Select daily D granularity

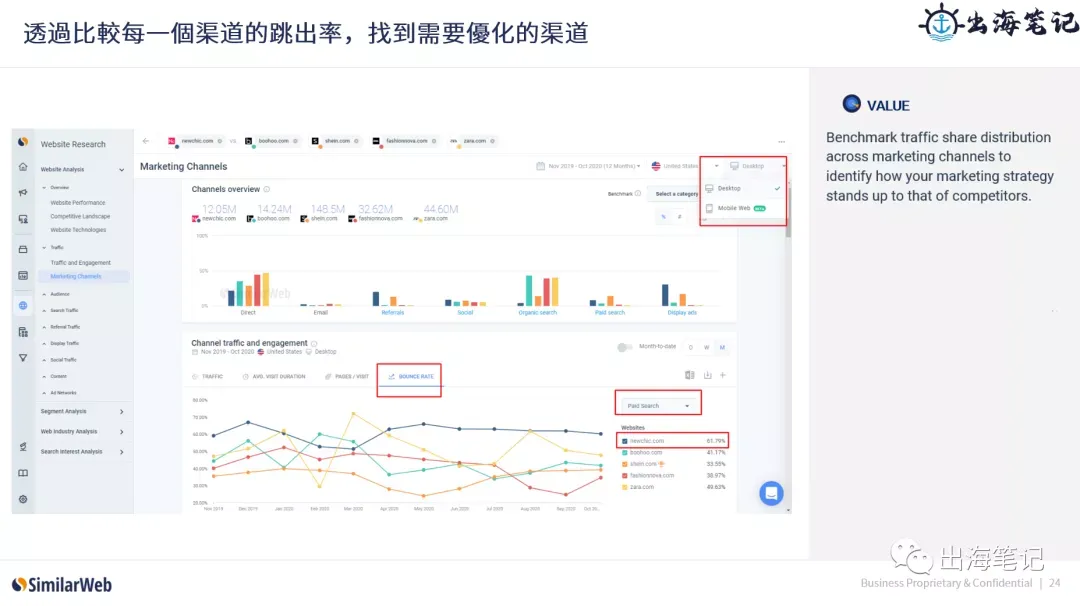(690, 347)
